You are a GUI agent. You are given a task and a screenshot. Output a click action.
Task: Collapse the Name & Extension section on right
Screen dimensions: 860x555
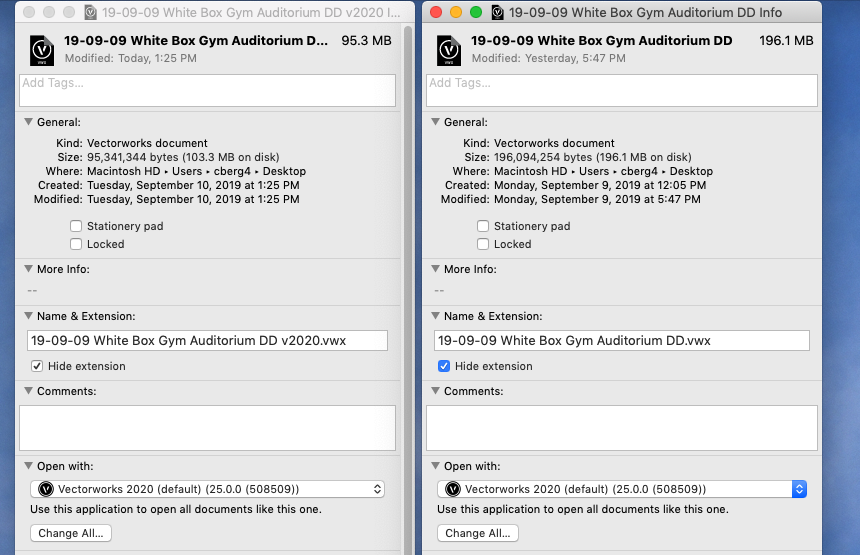434,316
